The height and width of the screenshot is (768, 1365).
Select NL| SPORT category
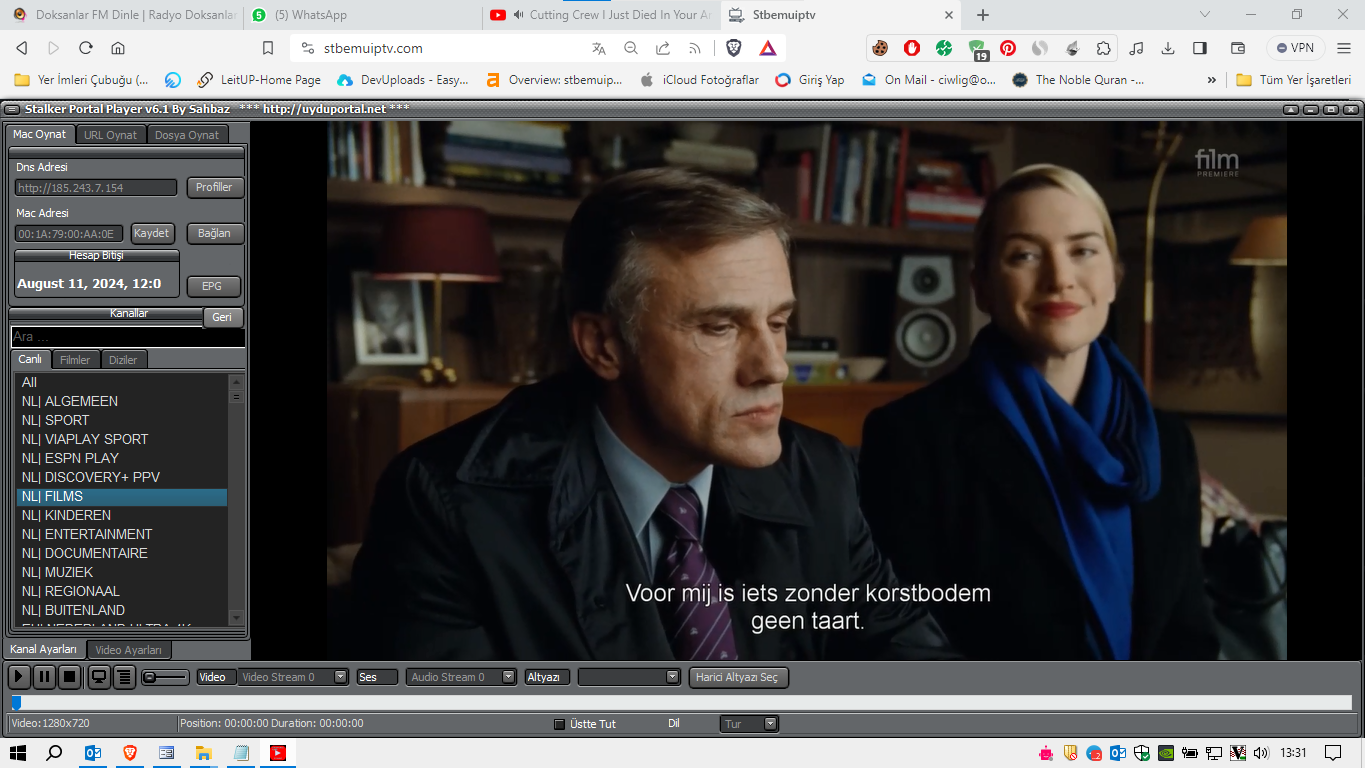click(122, 420)
